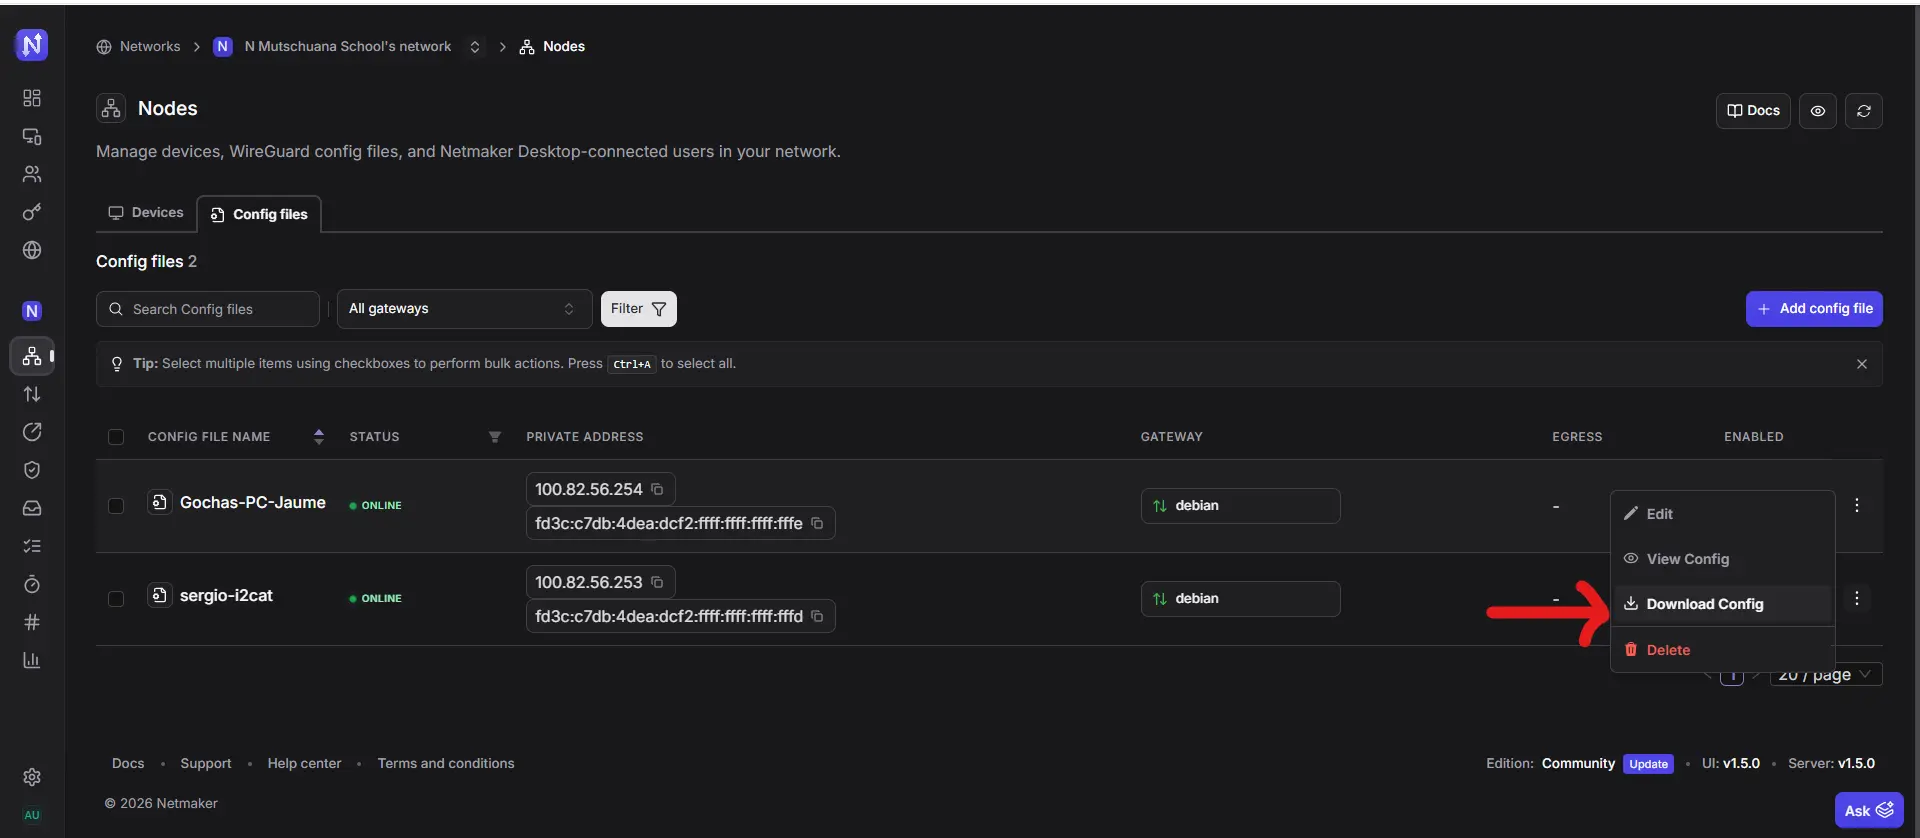Open the Help center footer link
1920x838 pixels.
click(x=304, y=764)
